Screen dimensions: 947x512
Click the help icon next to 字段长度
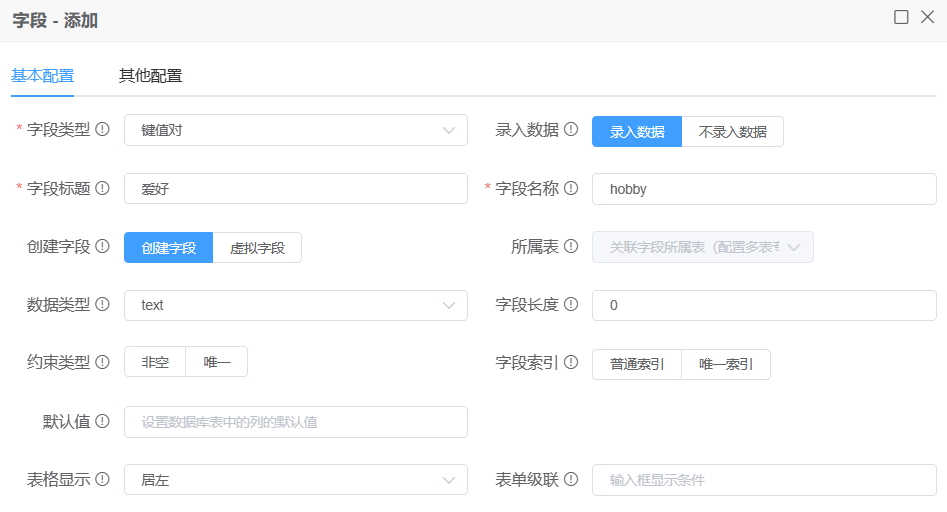571,305
